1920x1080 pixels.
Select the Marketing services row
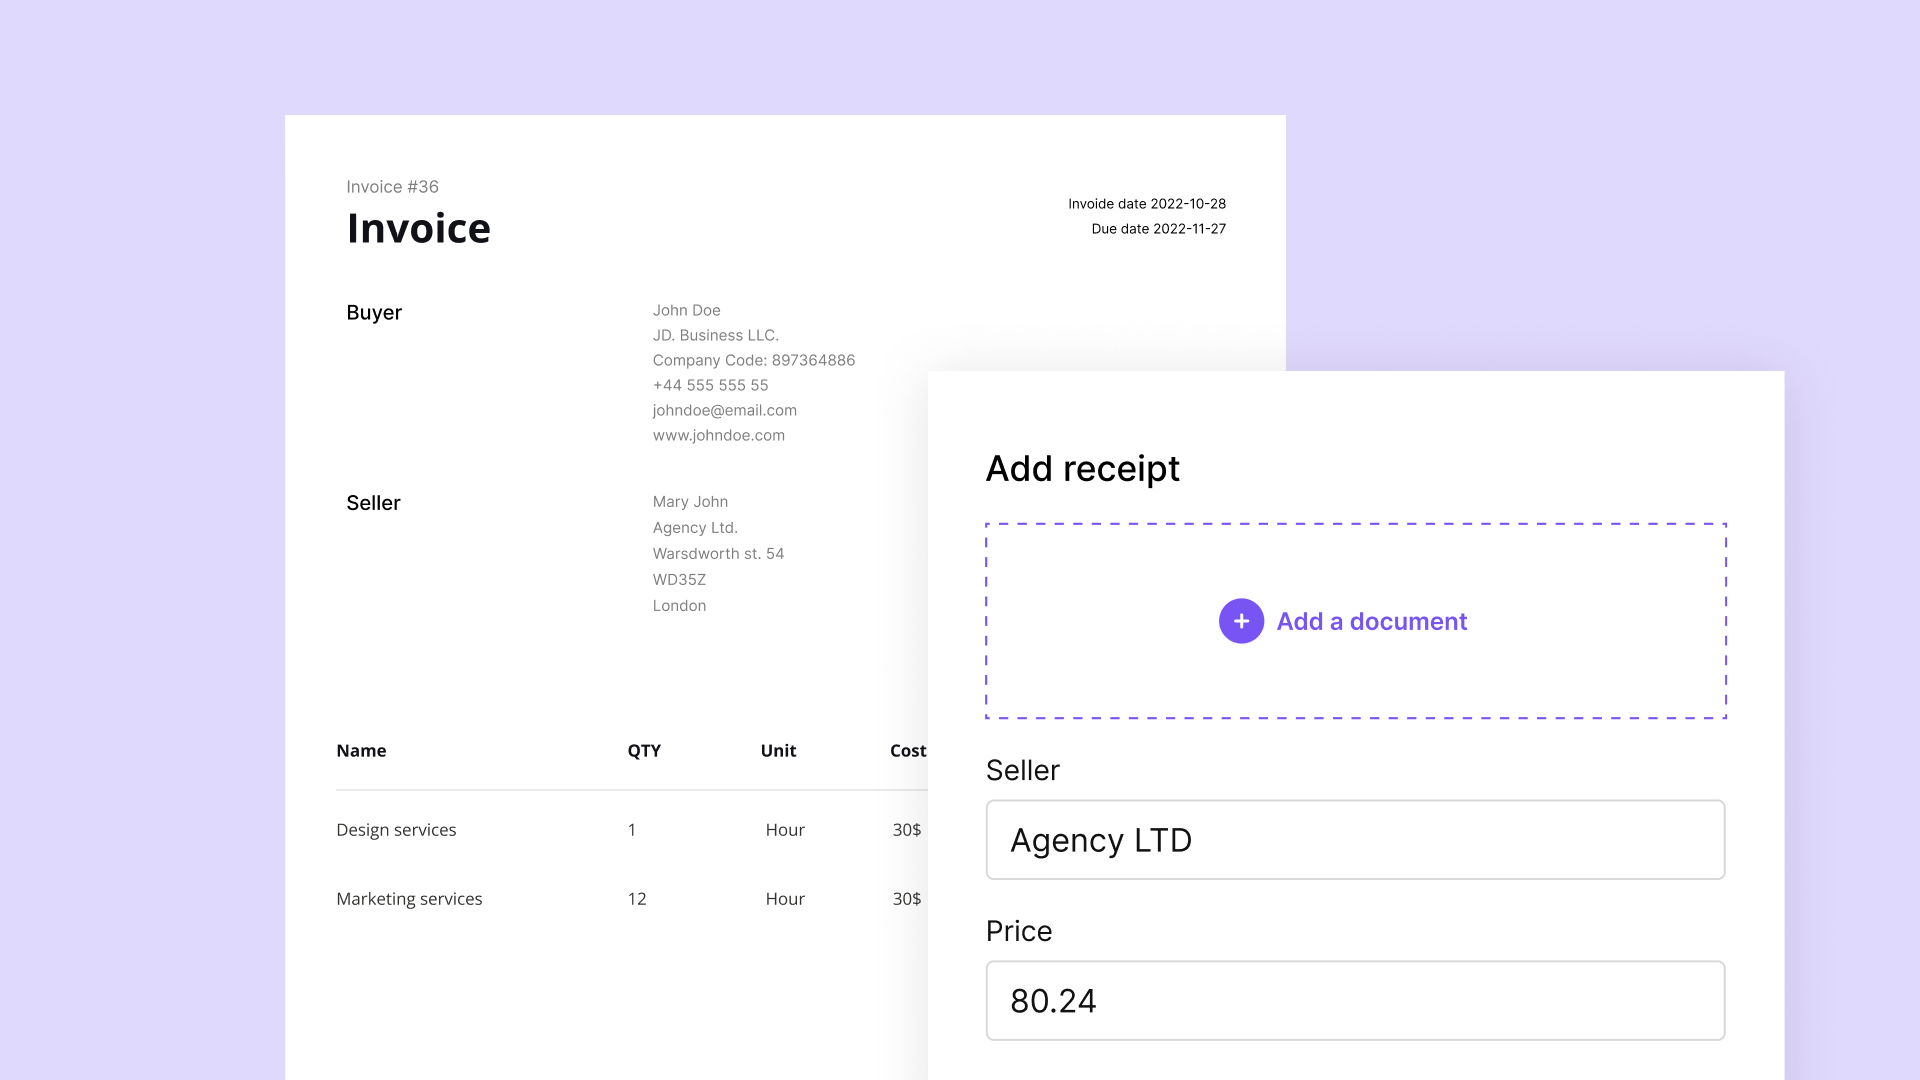(x=409, y=899)
